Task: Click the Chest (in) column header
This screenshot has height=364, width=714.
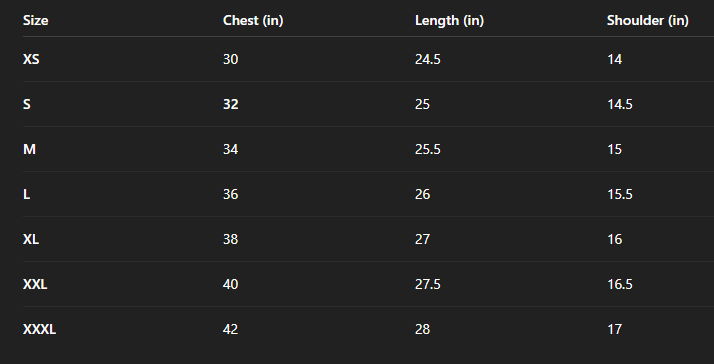Action: [253, 21]
